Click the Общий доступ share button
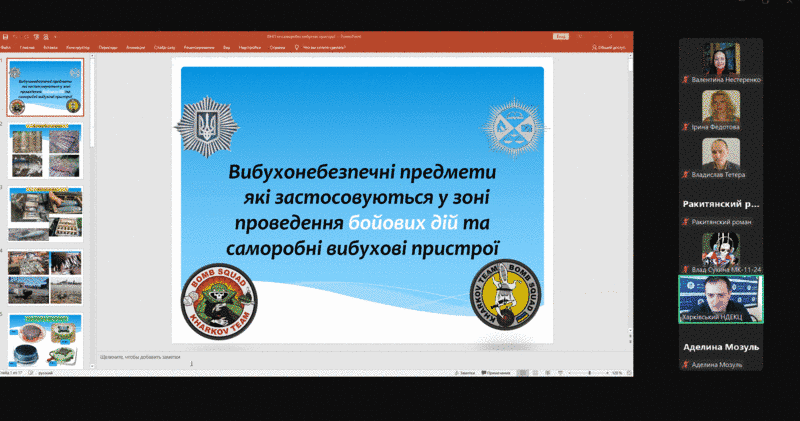 (x=608, y=47)
